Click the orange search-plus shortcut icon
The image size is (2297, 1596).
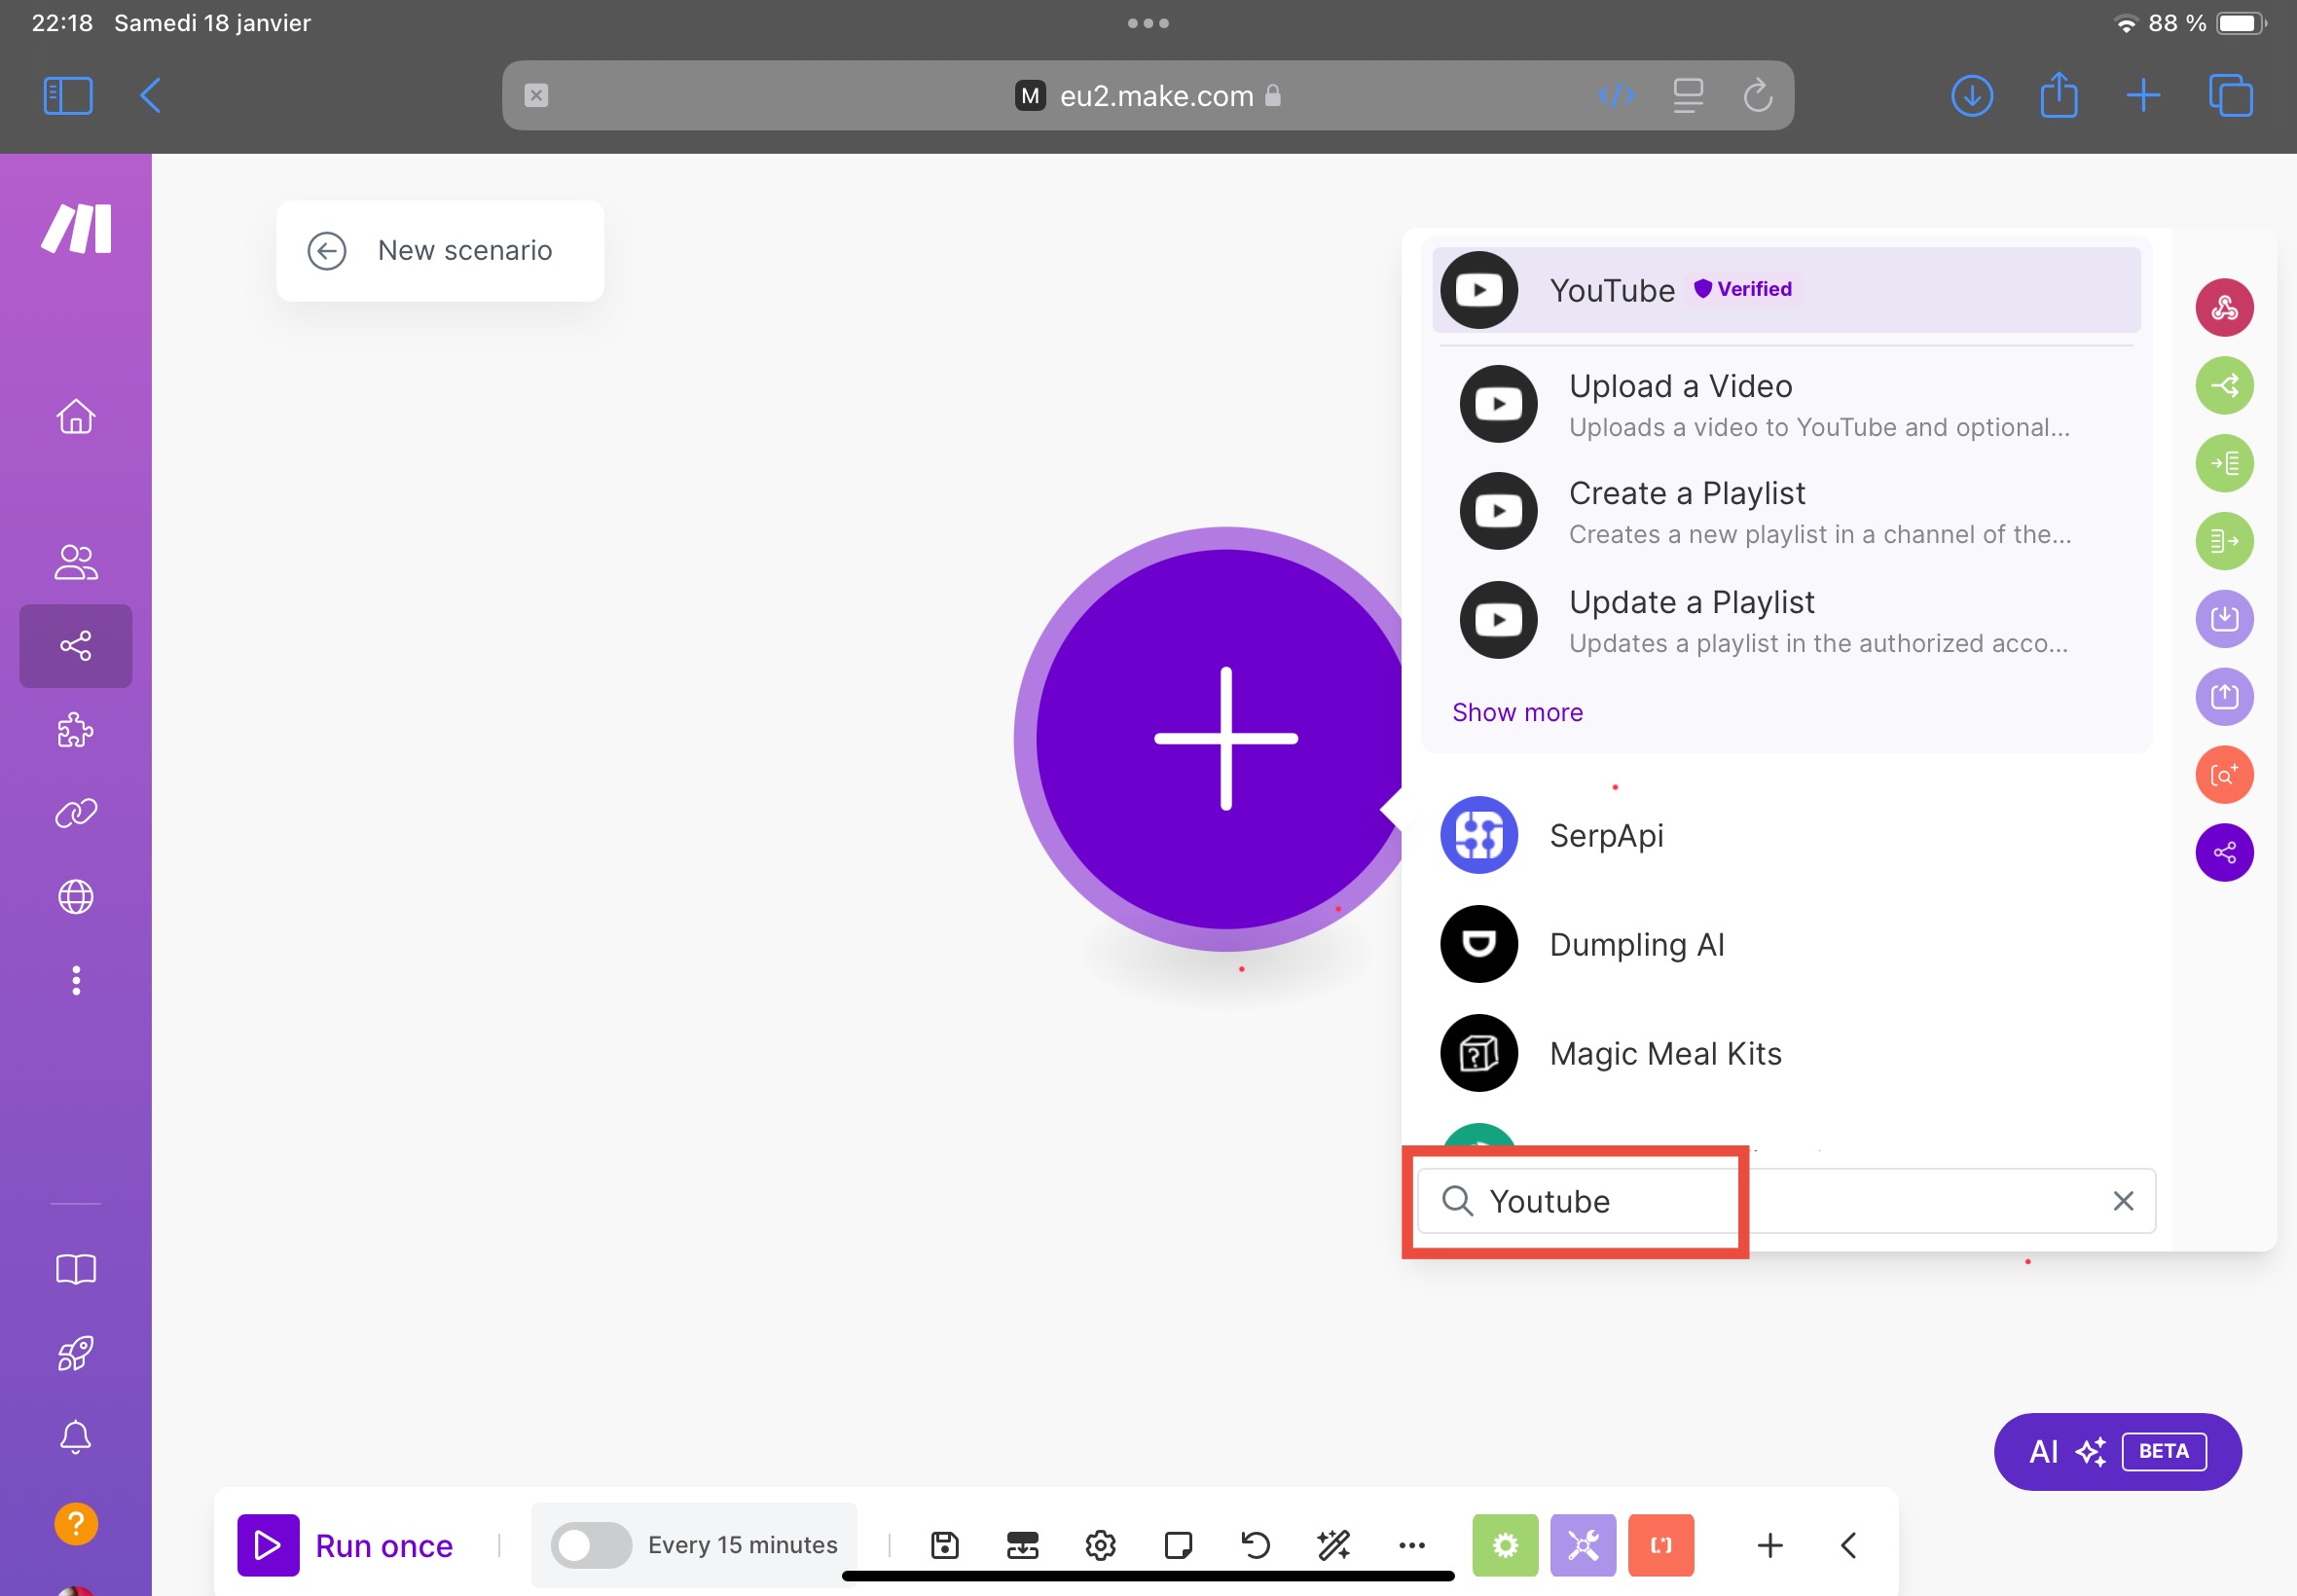pos(2224,774)
